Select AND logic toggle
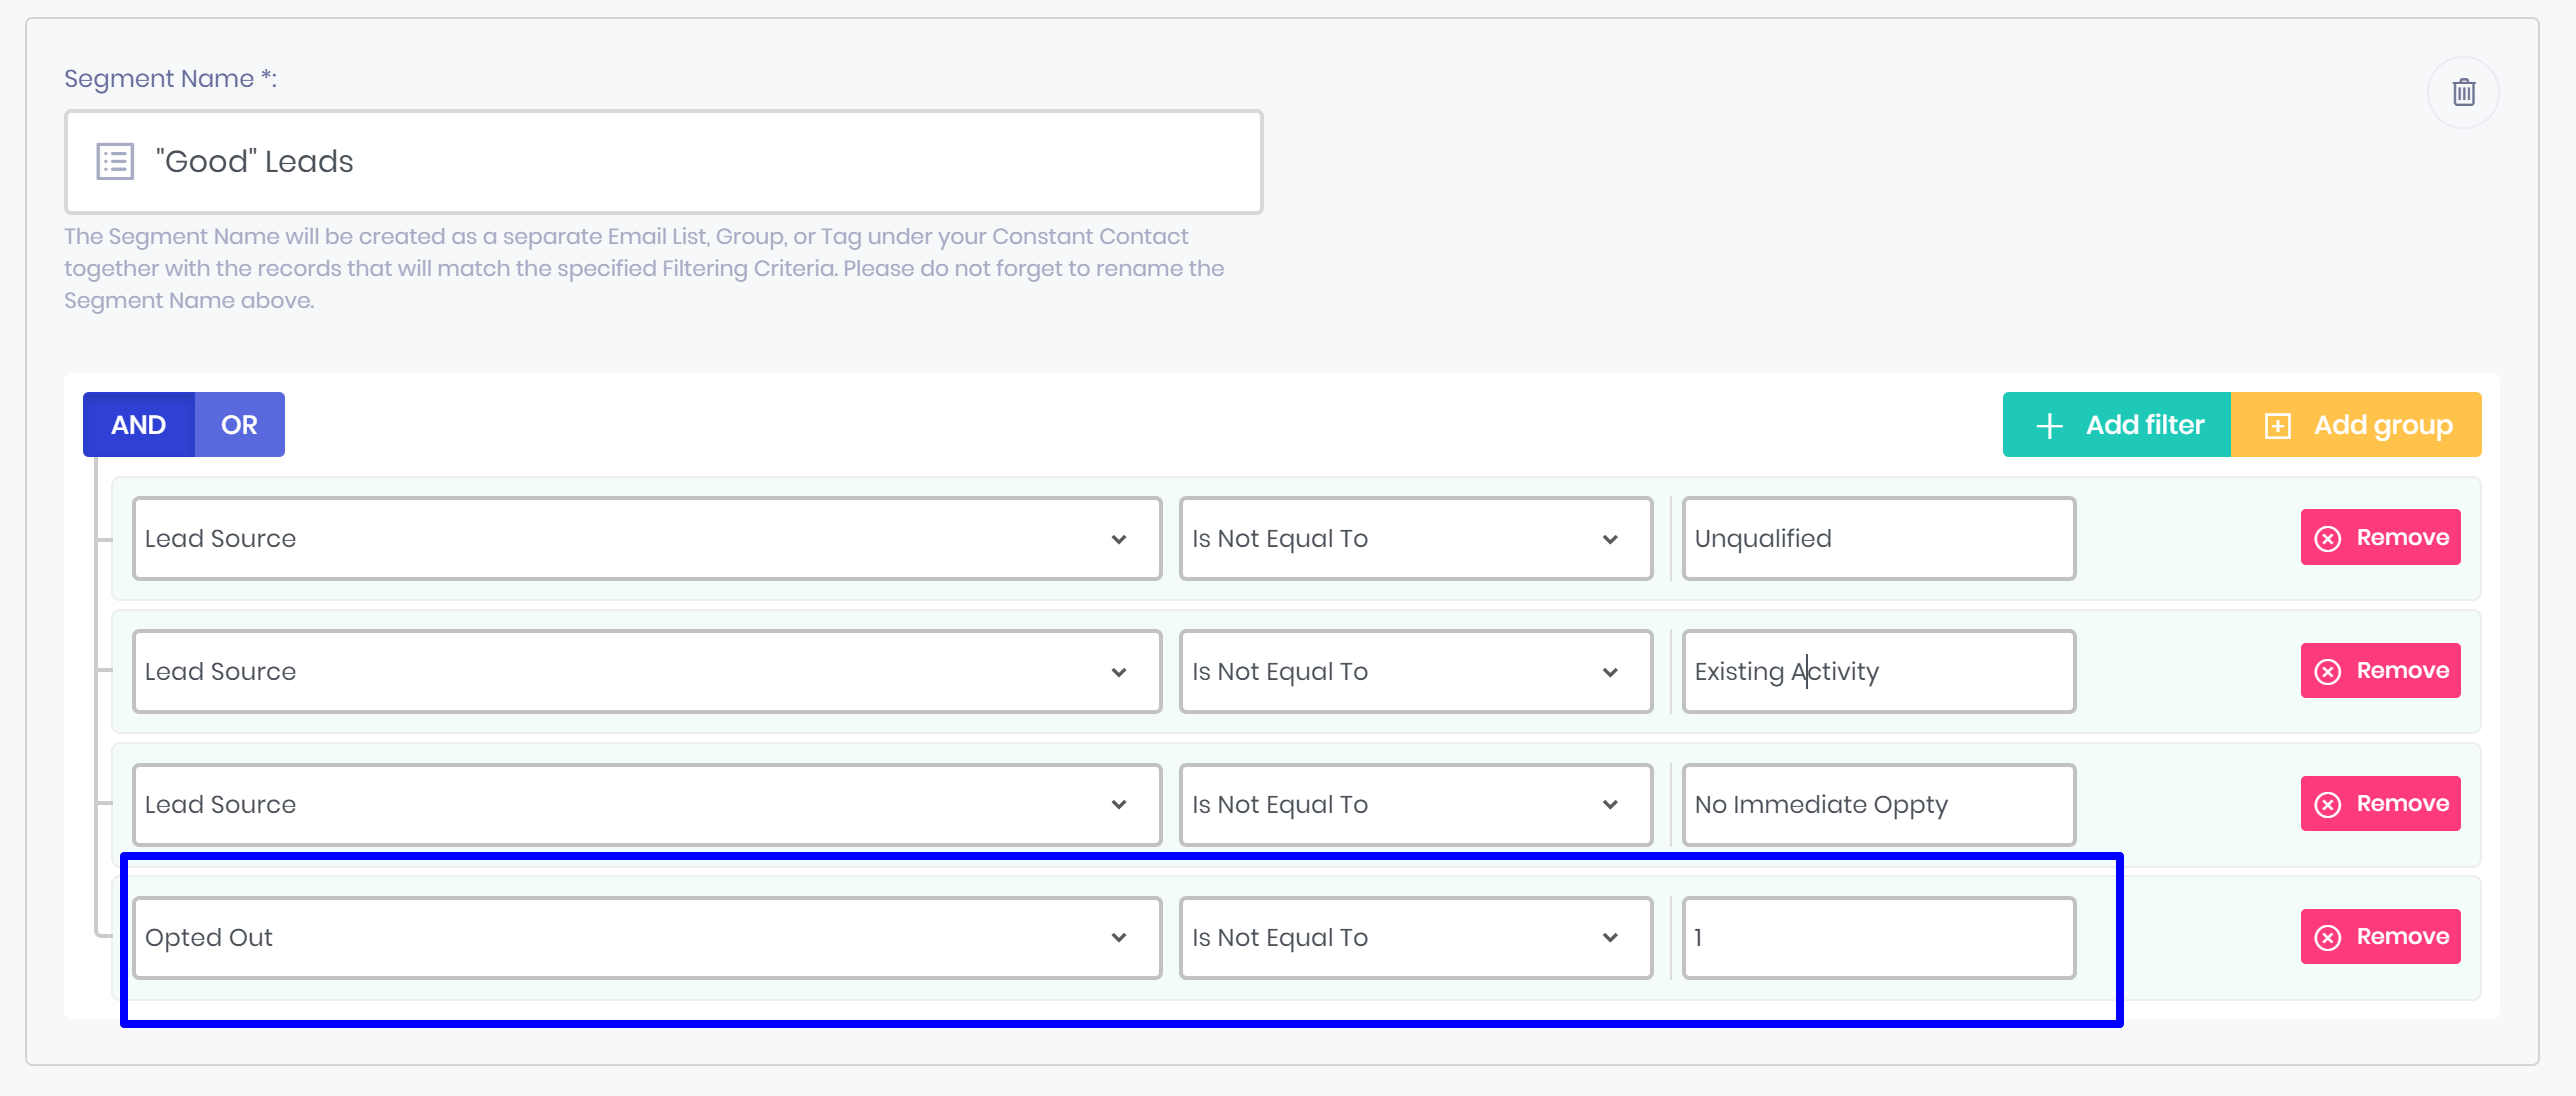The width and height of the screenshot is (2576, 1096). tap(139, 425)
